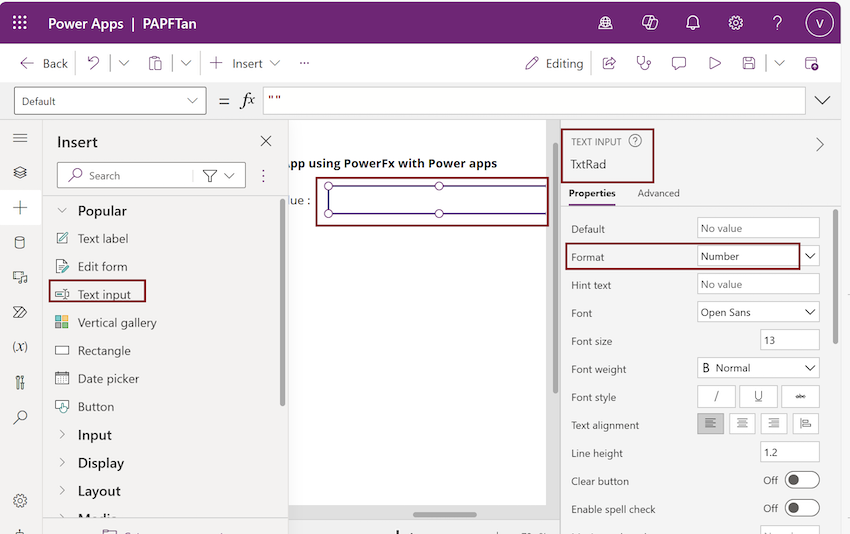The image size is (850, 534).
Task: Collapse the Popular category
Action: click(62, 210)
